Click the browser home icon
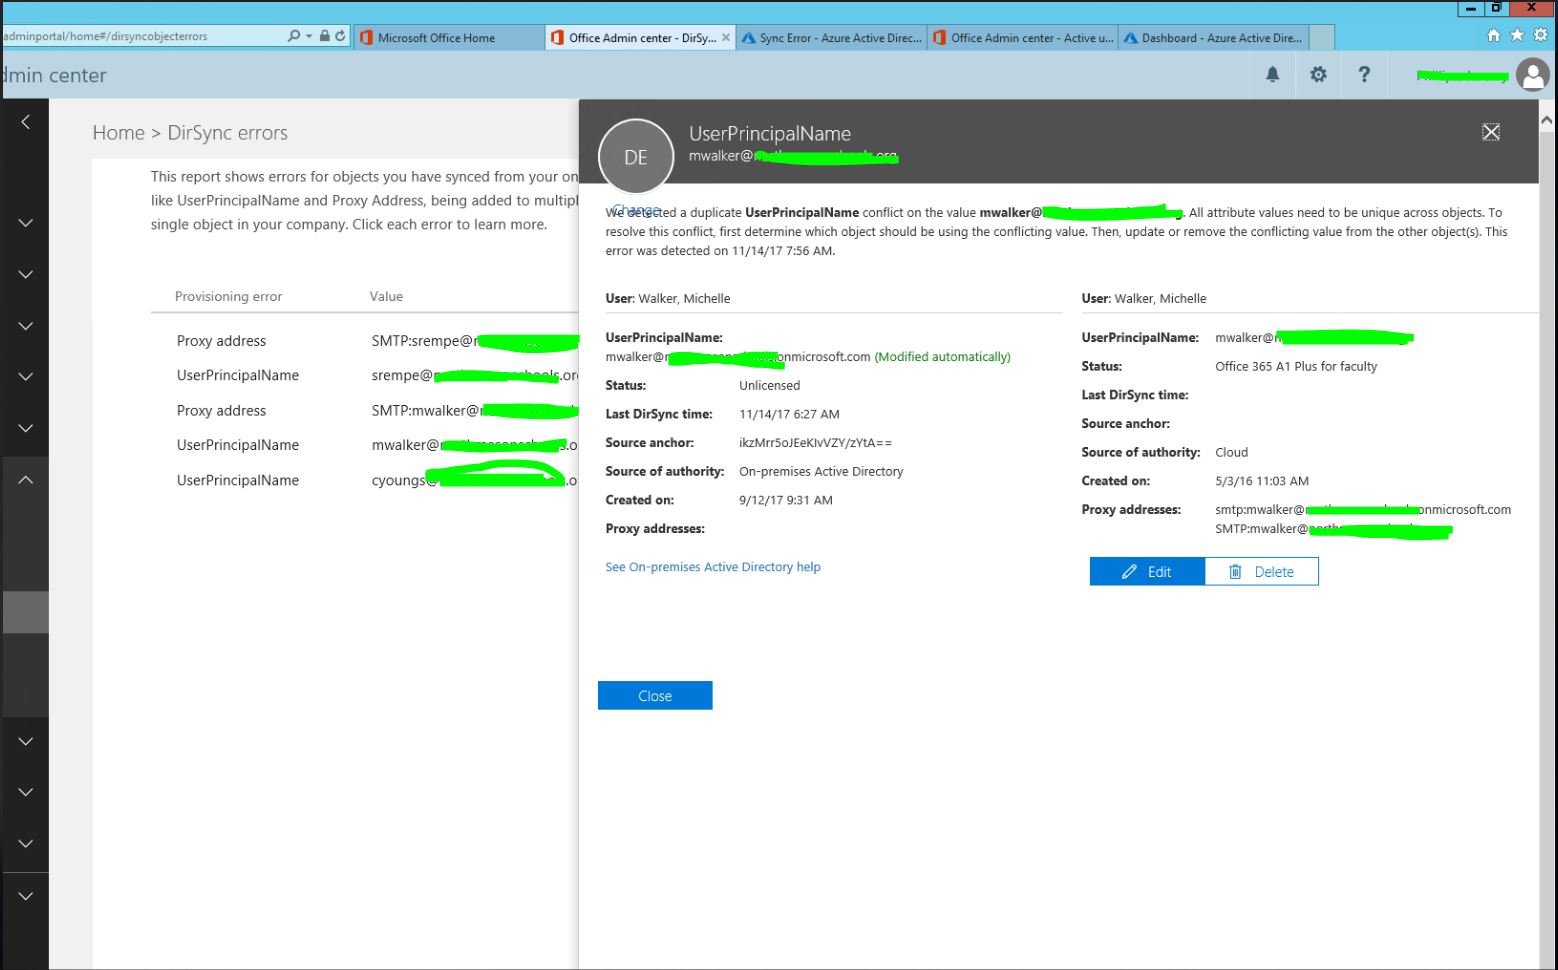 click(1494, 35)
